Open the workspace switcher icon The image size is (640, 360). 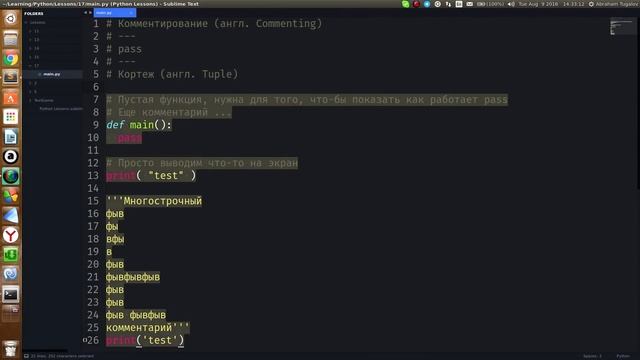click(11, 313)
